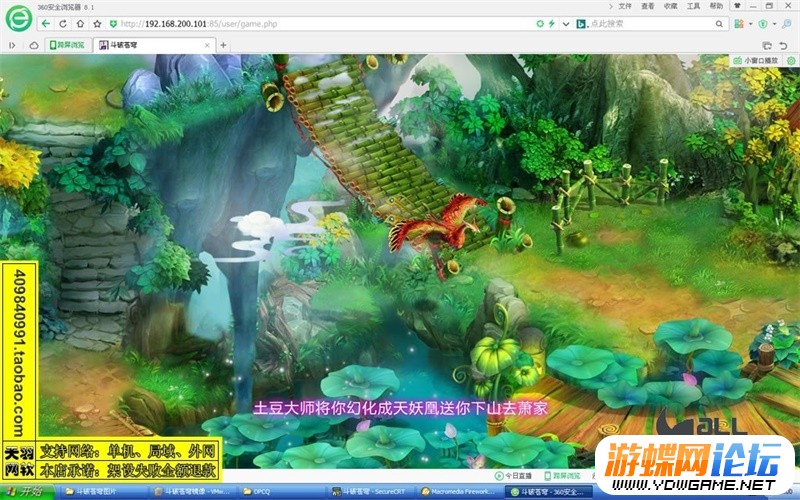Click the Bing search engine icon

[581, 23]
